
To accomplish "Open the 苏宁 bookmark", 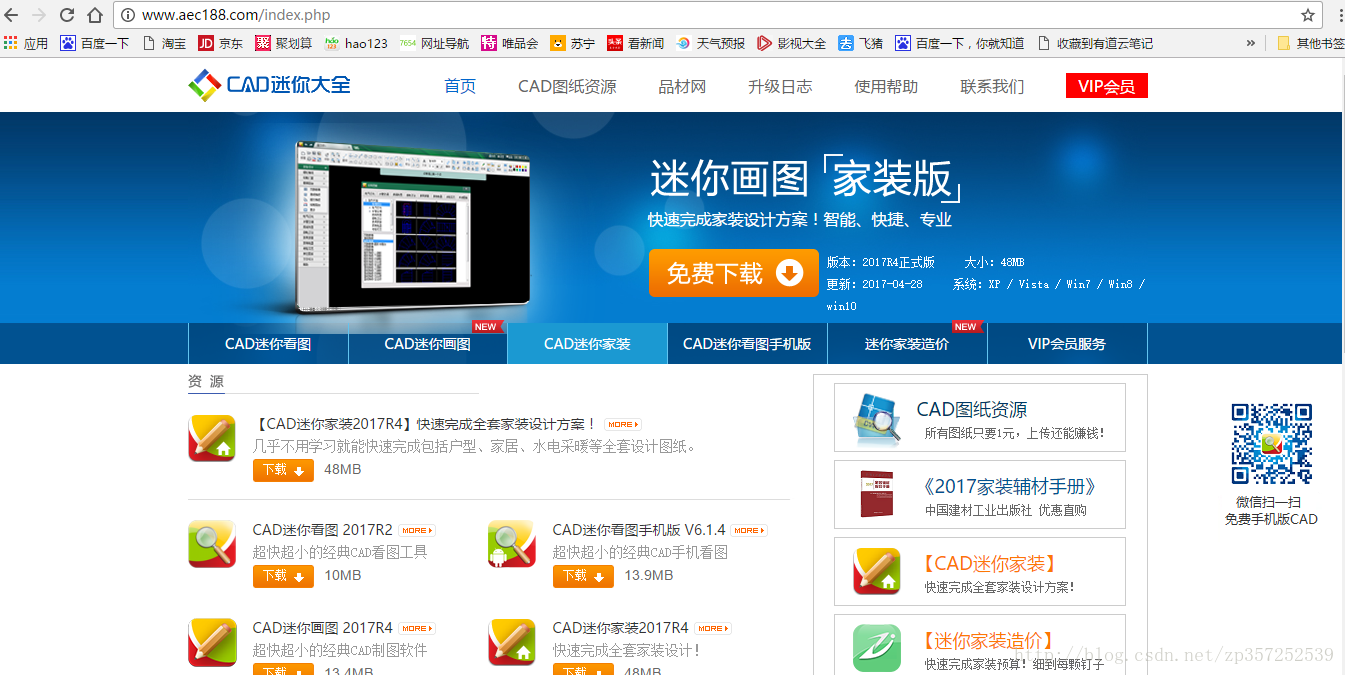I will click(573, 43).
